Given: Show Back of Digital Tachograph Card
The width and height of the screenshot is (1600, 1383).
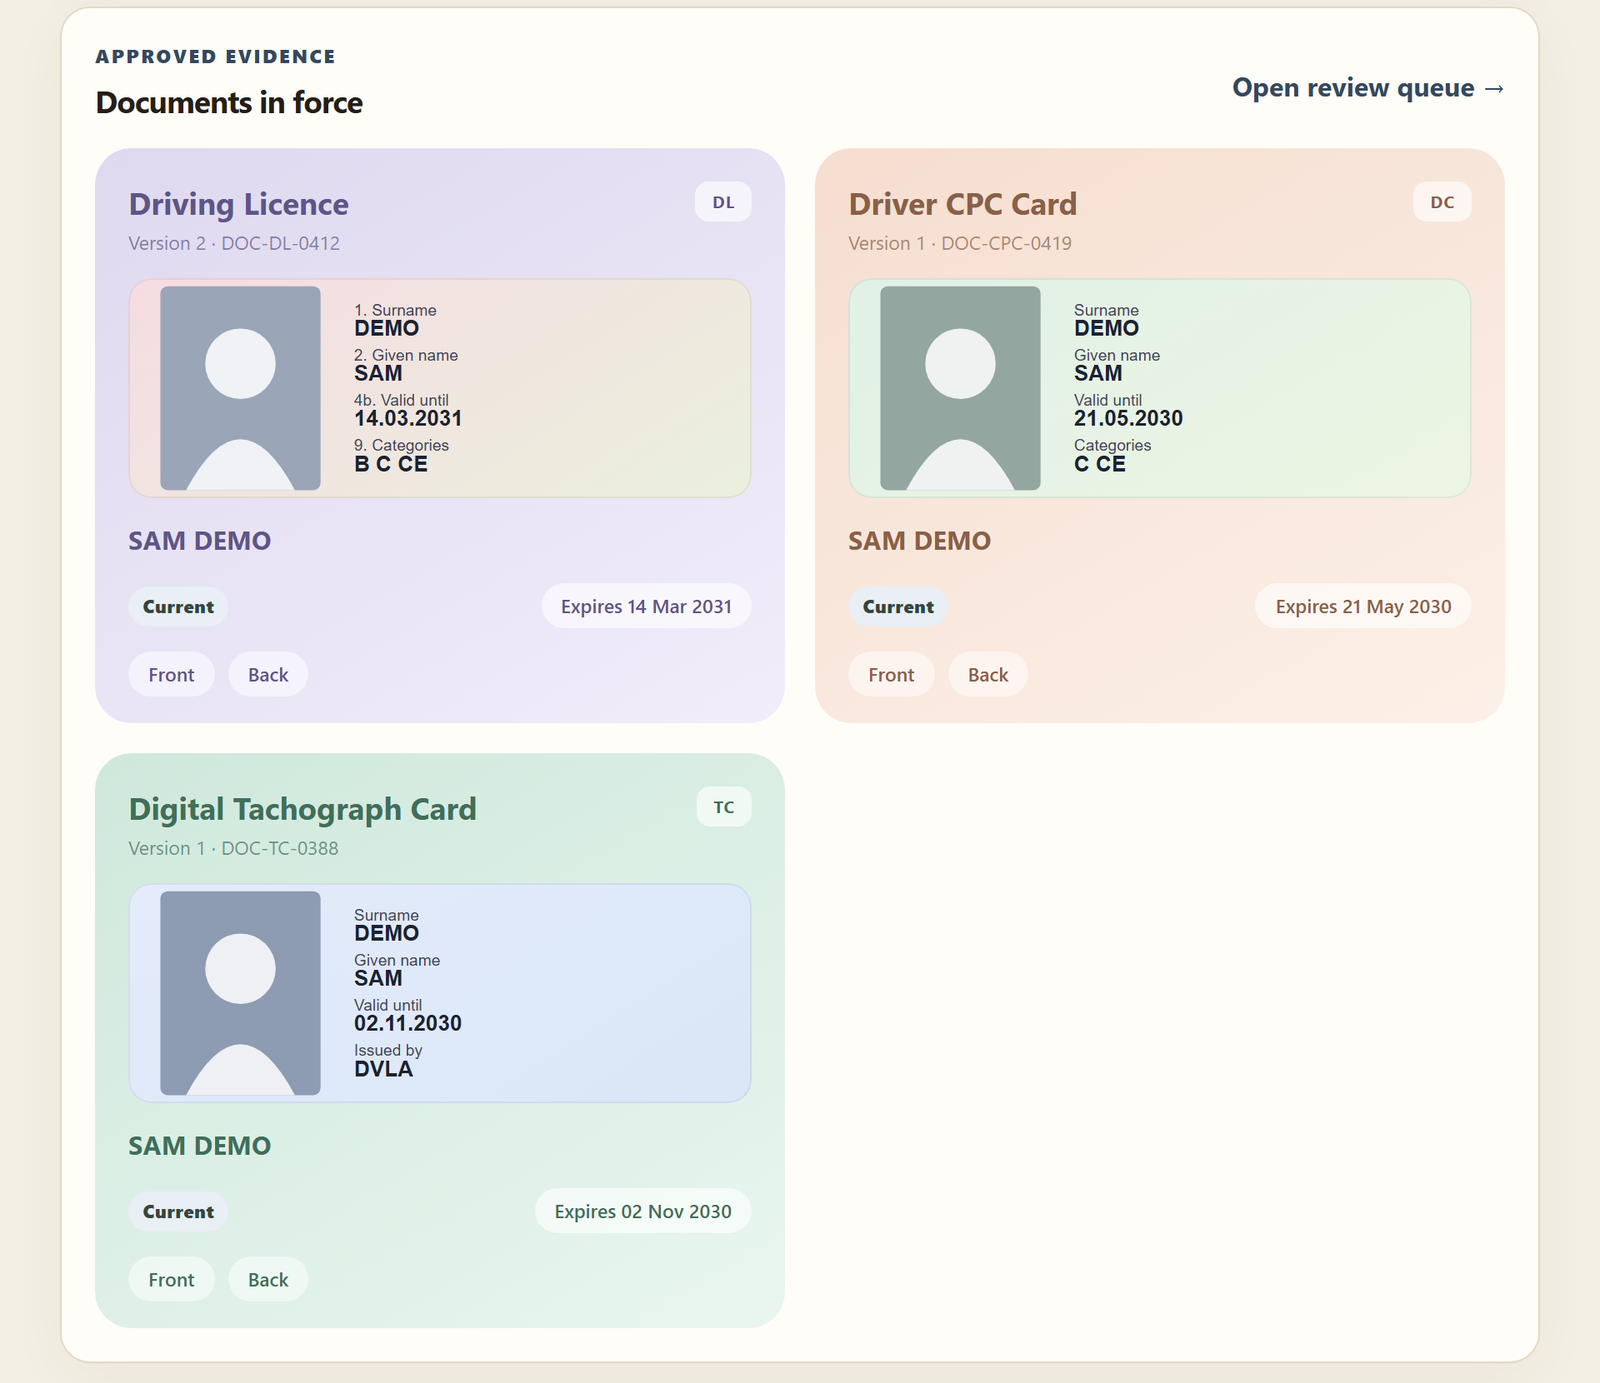Looking at the screenshot, I should click(268, 1280).
